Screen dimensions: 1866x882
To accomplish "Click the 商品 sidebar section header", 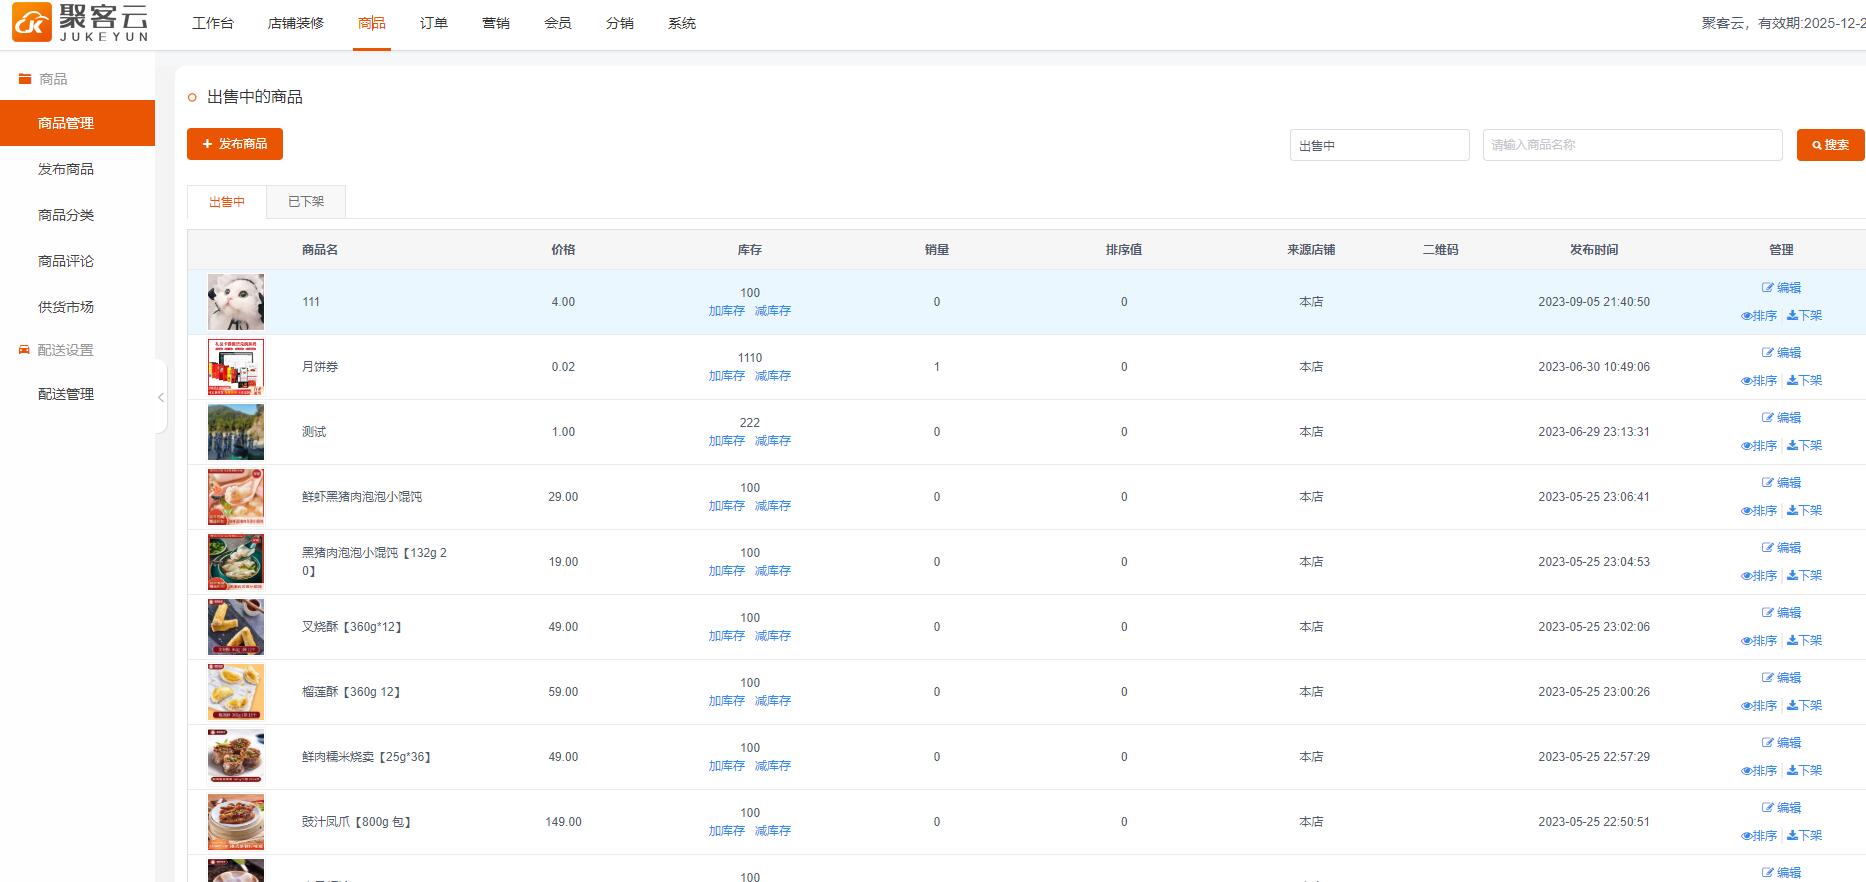I will (x=43, y=79).
